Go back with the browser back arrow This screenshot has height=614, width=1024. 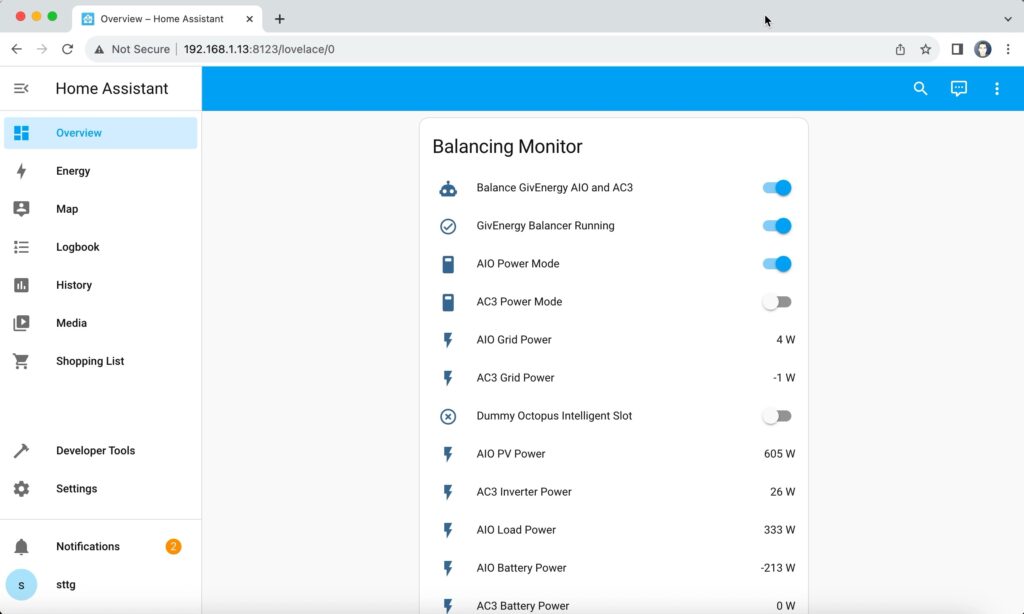point(16,49)
